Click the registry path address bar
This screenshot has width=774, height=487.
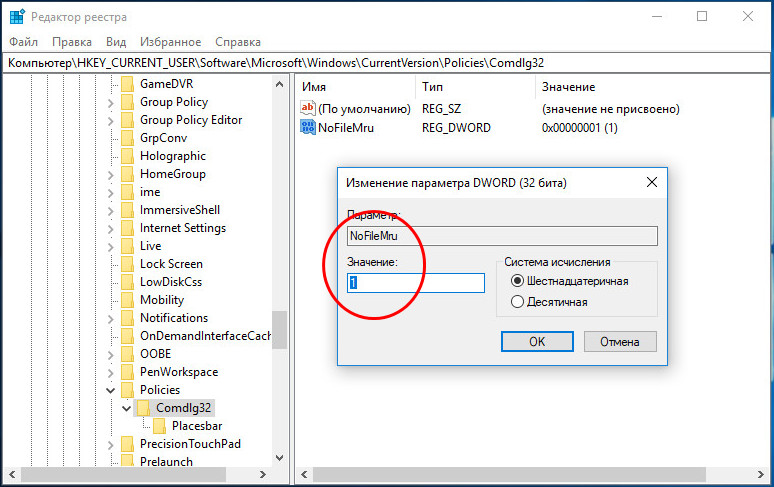387,63
